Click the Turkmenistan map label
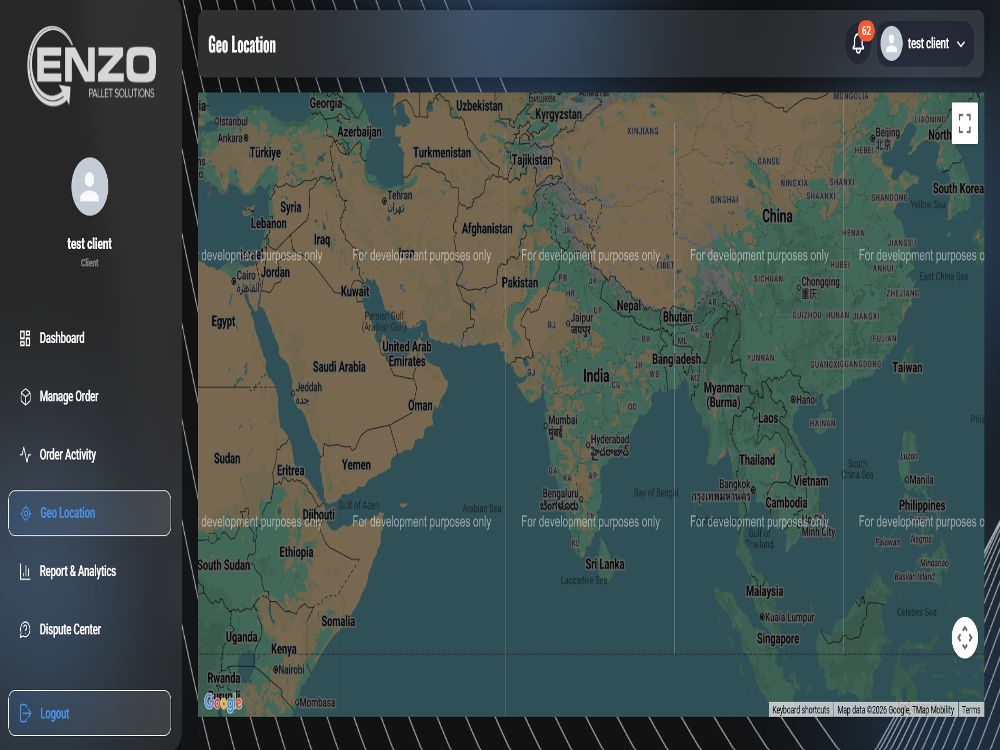This screenshot has height=750, width=1000. pyautogui.click(x=441, y=152)
